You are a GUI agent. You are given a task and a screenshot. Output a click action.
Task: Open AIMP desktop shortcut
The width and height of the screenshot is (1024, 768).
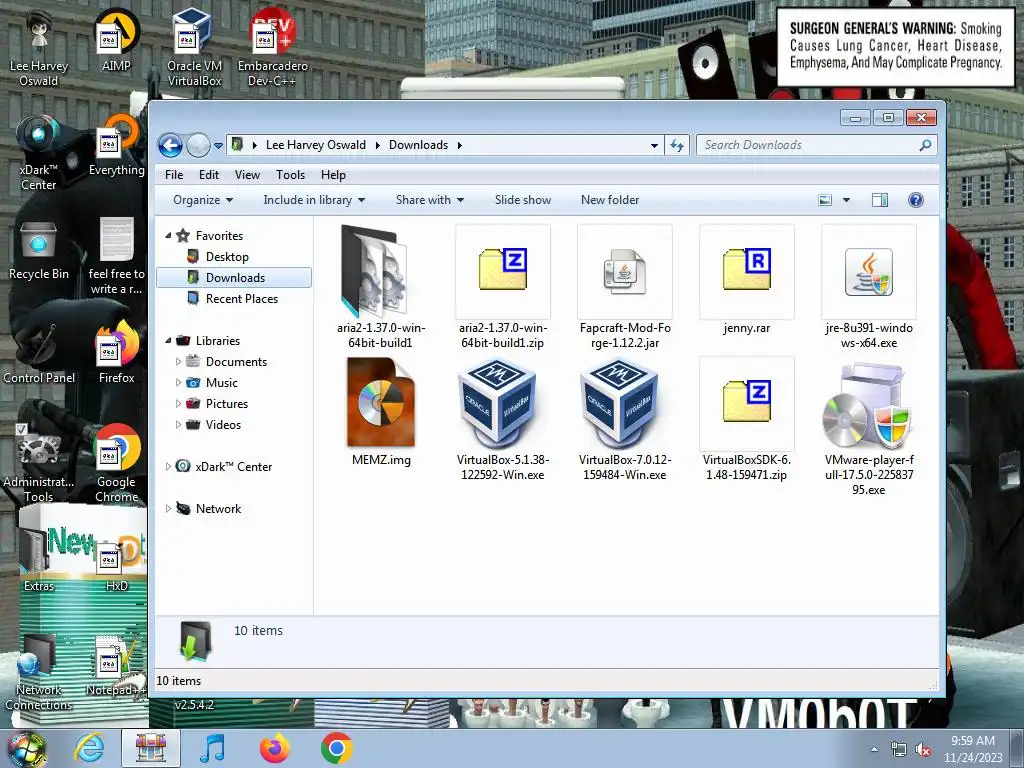click(116, 40)
